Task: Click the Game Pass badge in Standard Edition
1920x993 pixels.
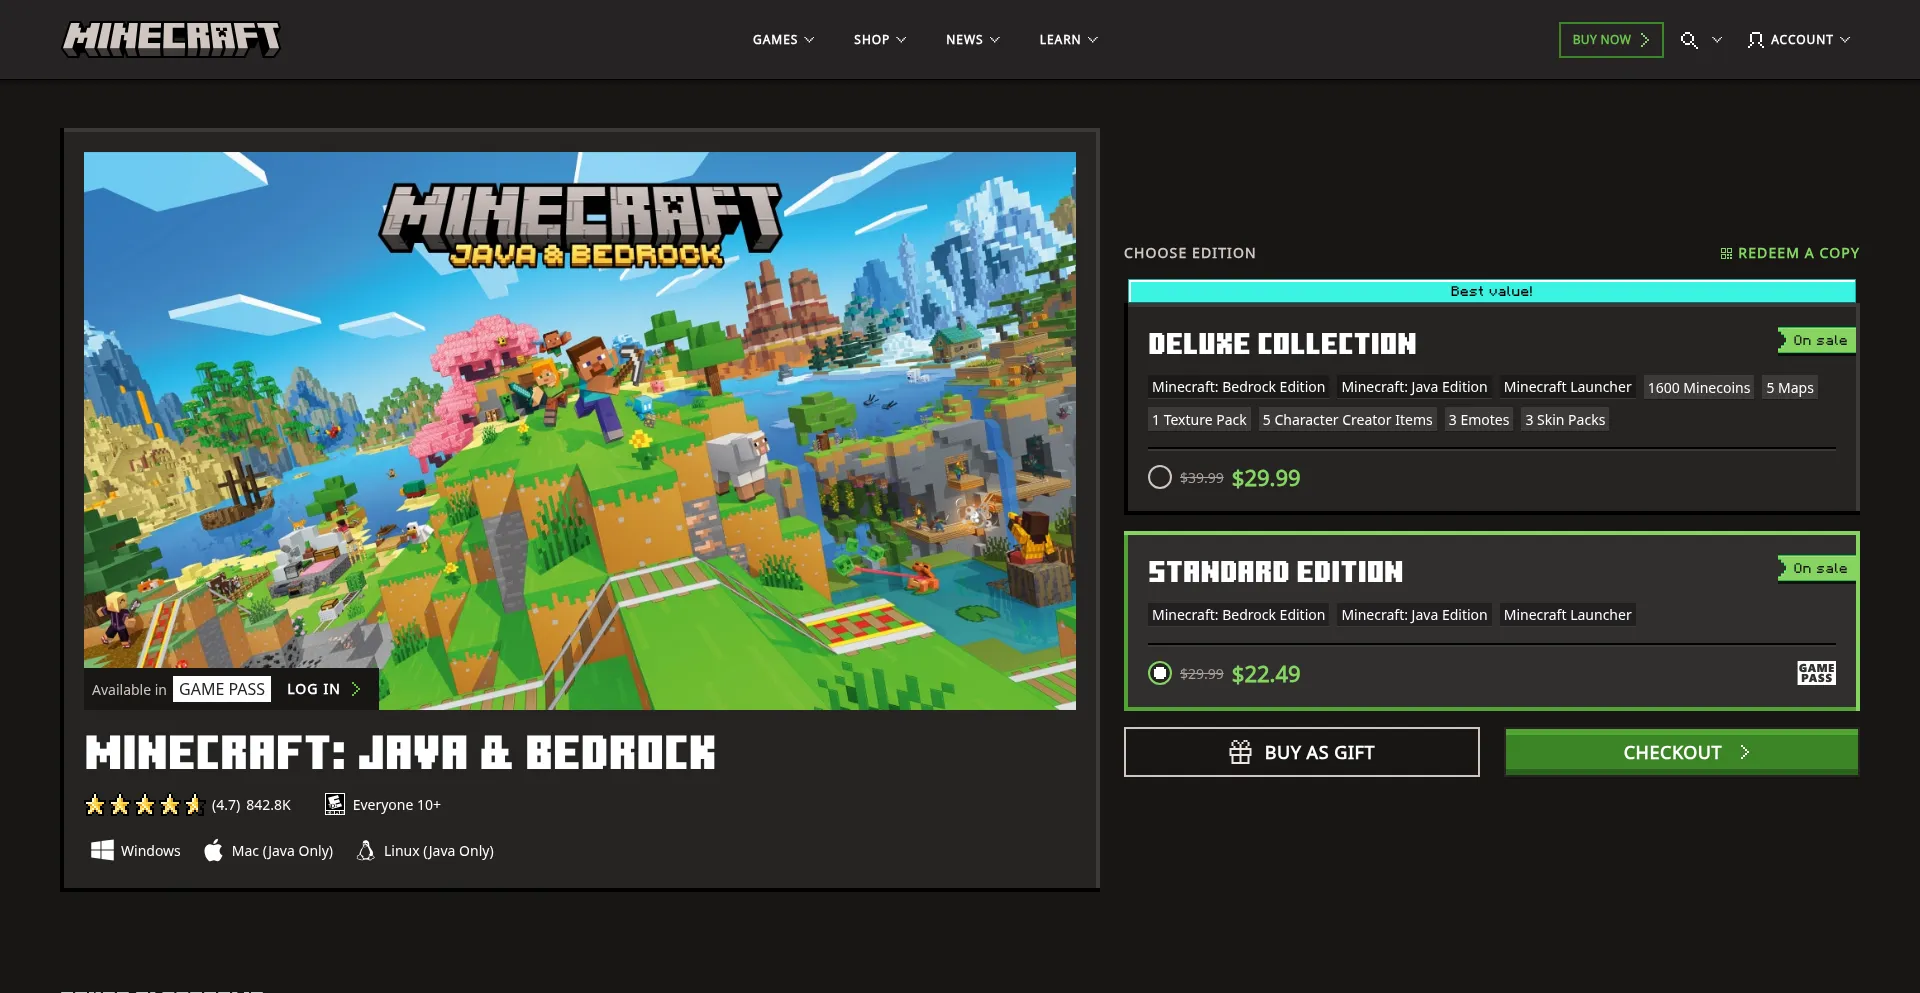Action: click(1816, 673)
